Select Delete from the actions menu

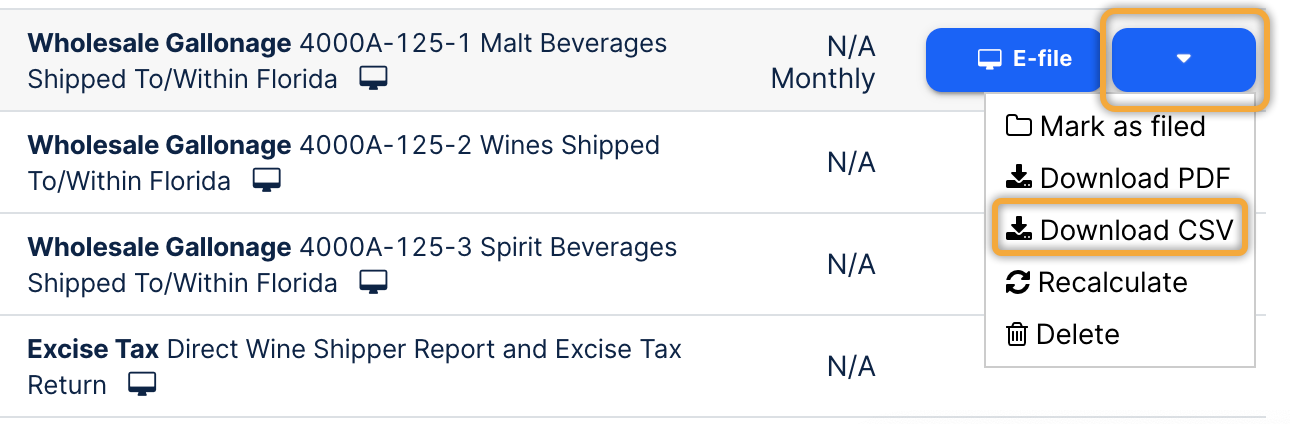1077,334
